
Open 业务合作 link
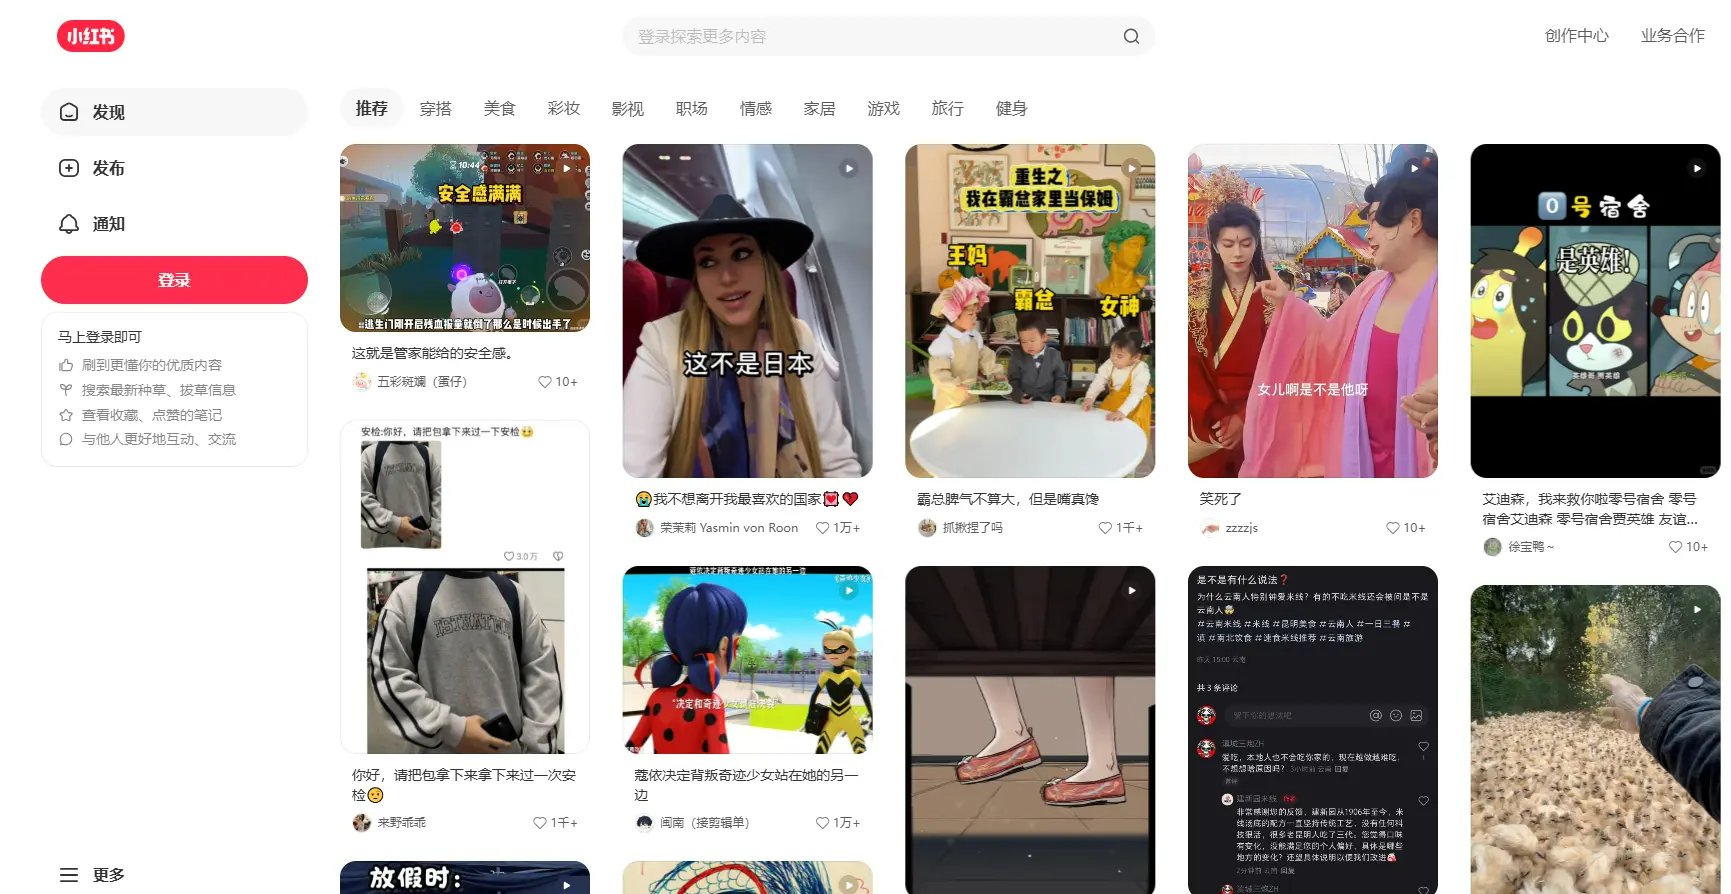click(x=1672, y=36)
